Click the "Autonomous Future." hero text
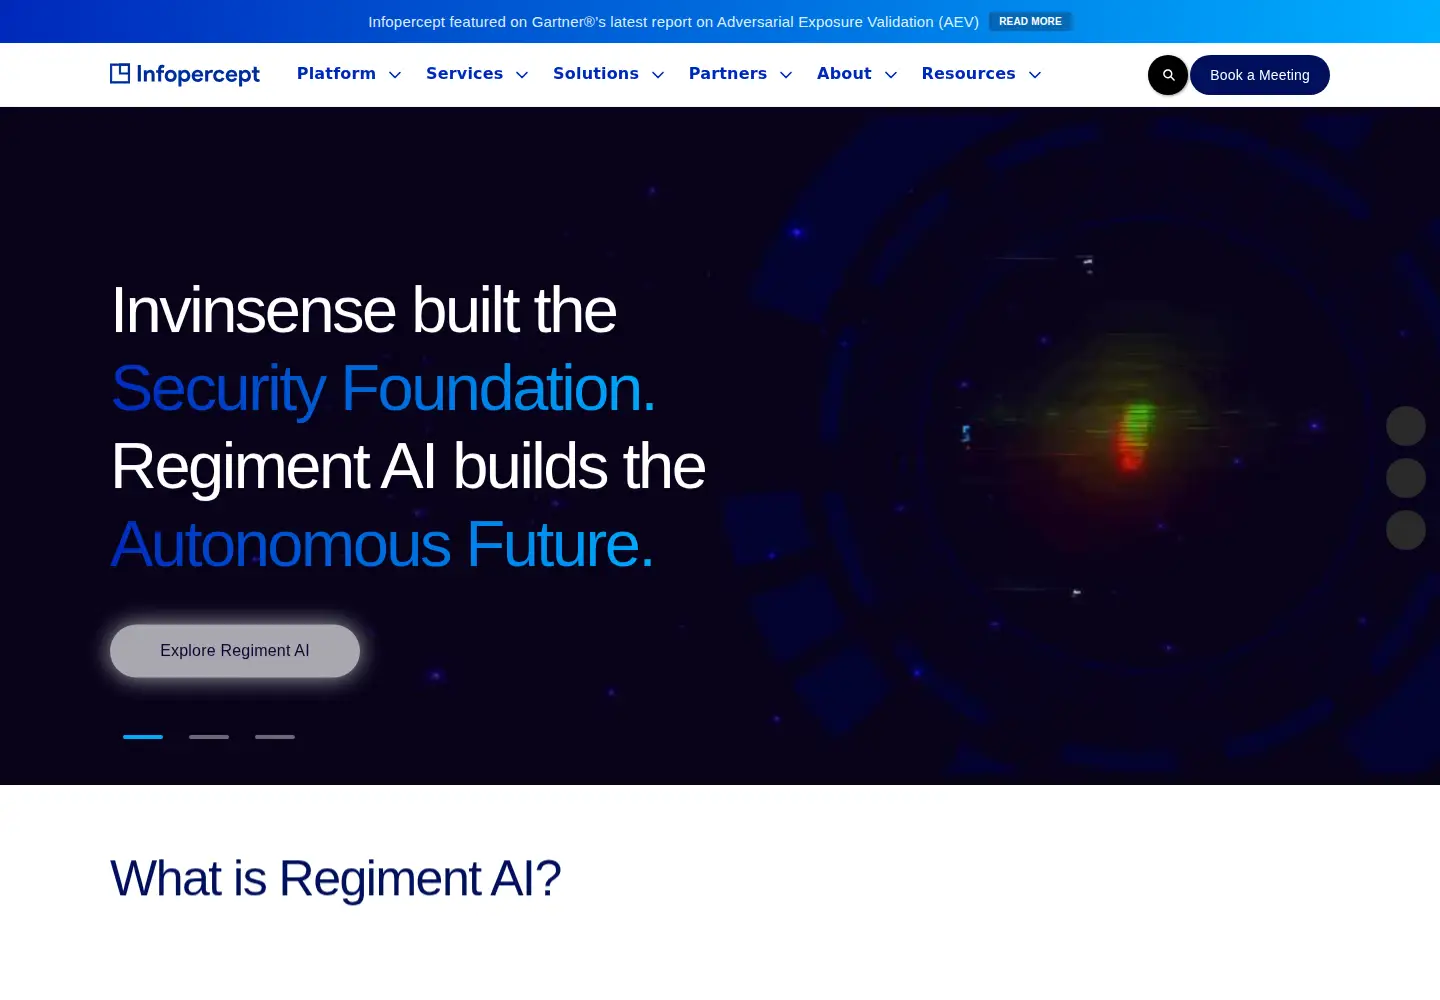This screenshot has width=1440, height=1000. click(x=382, y=545)
